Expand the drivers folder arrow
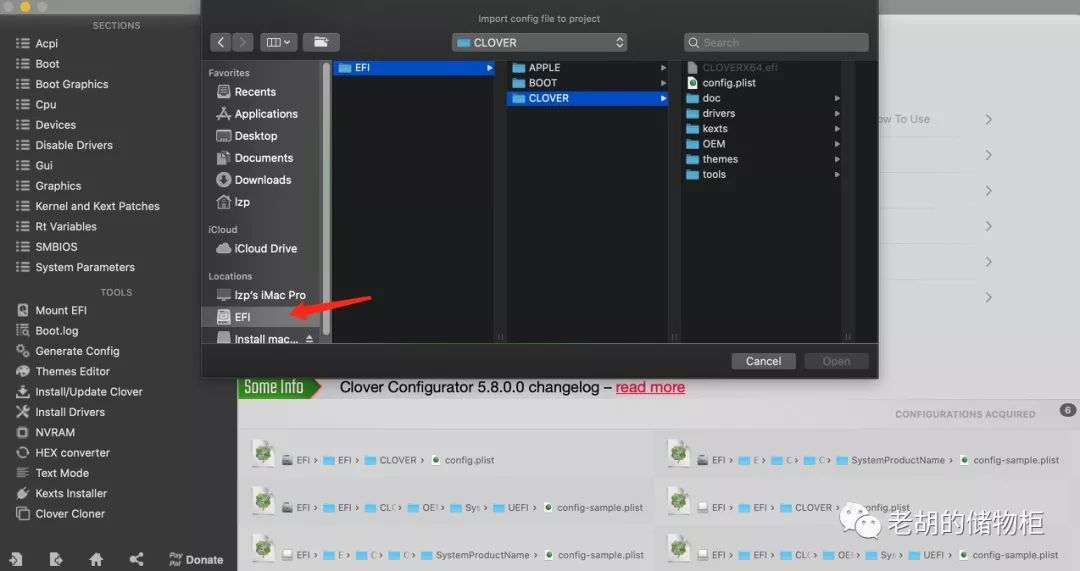This screenshot has width=1080, height=571. pyautogui.click(x=837, y=114)
